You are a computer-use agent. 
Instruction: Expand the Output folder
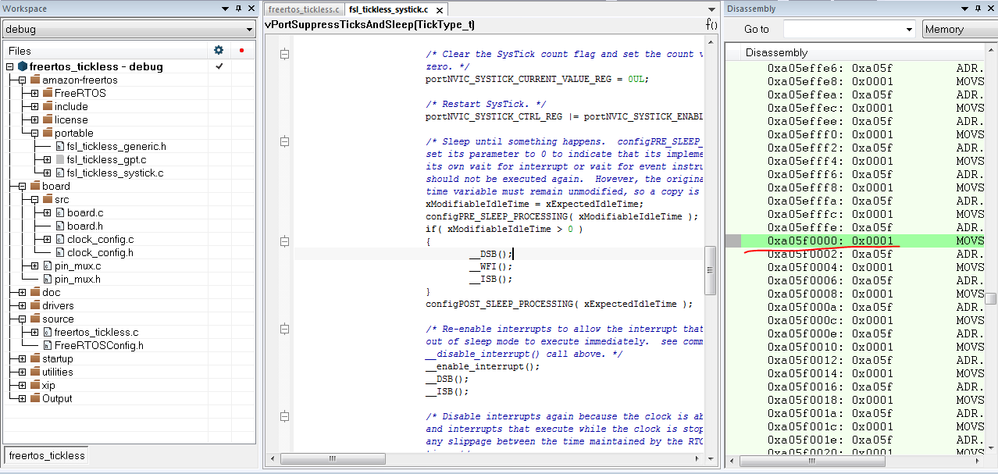[x=22, y=399]
